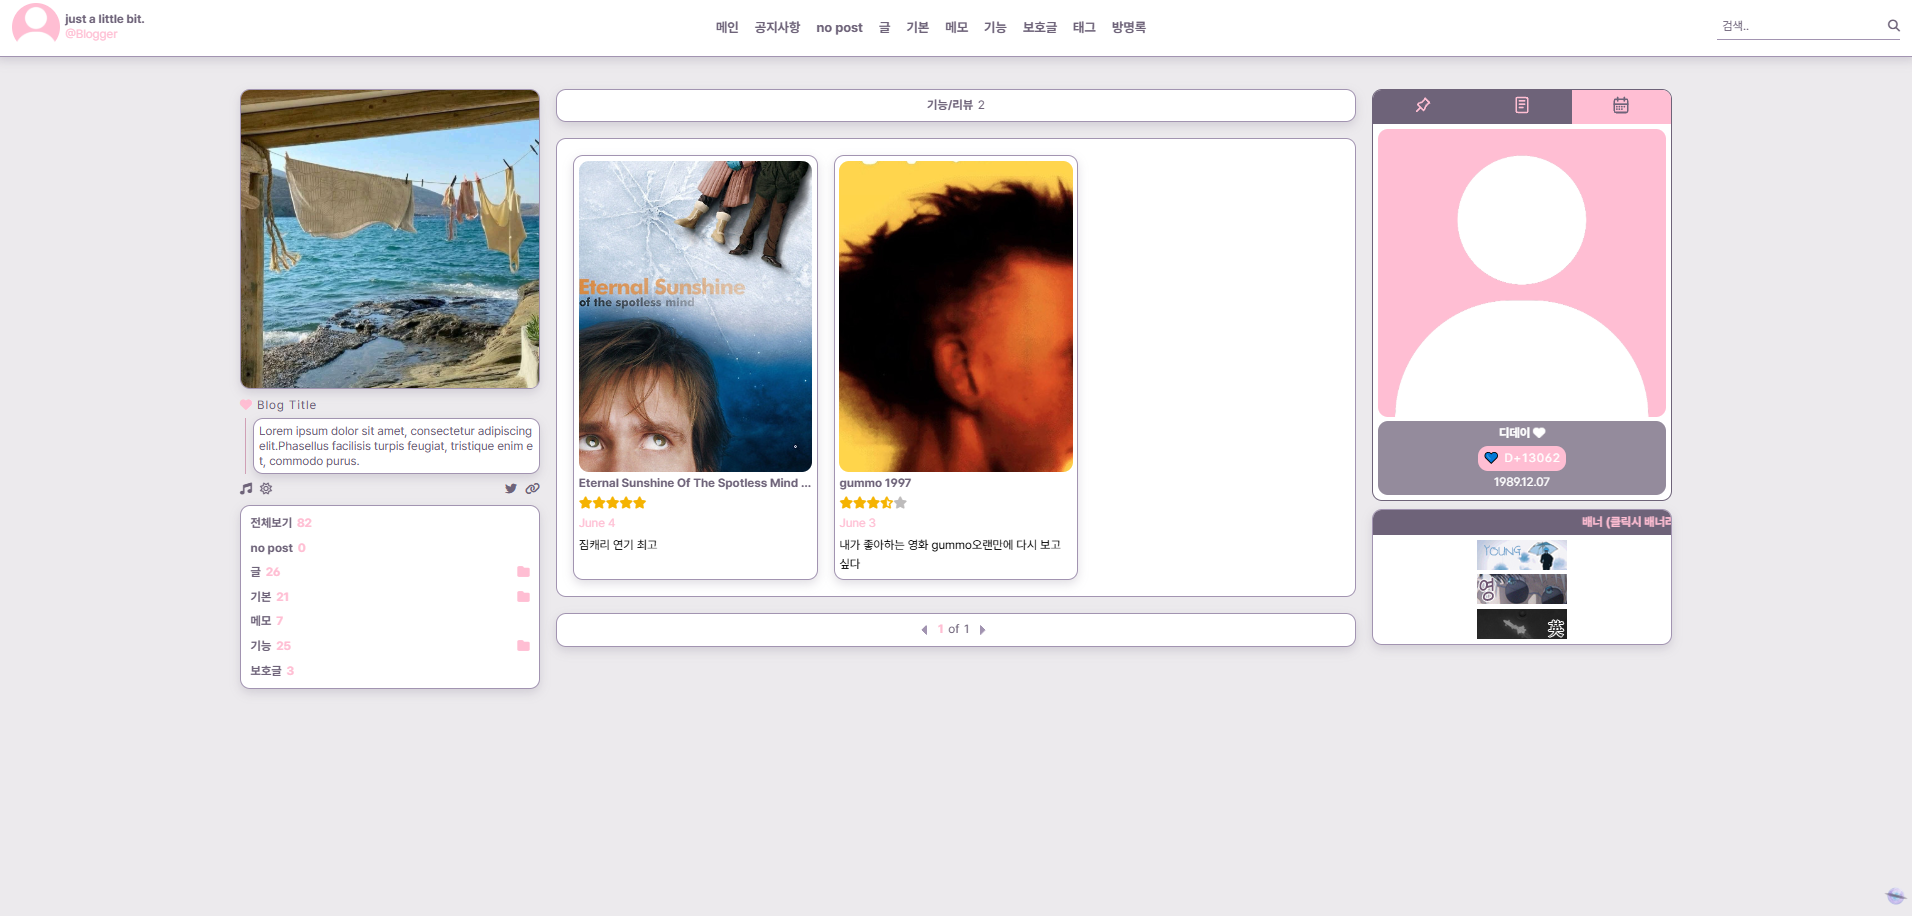Switch to the pin tab icon
The height and width of the screenshot is (916, 1912).
point(1422,106)
